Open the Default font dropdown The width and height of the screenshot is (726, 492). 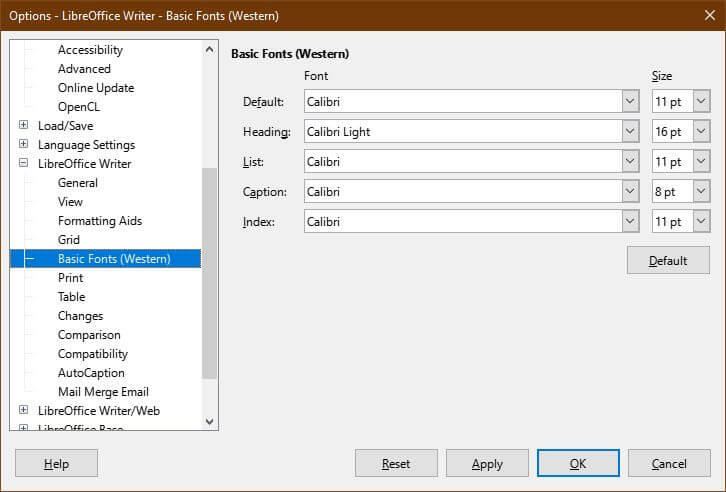pos(630,102)
